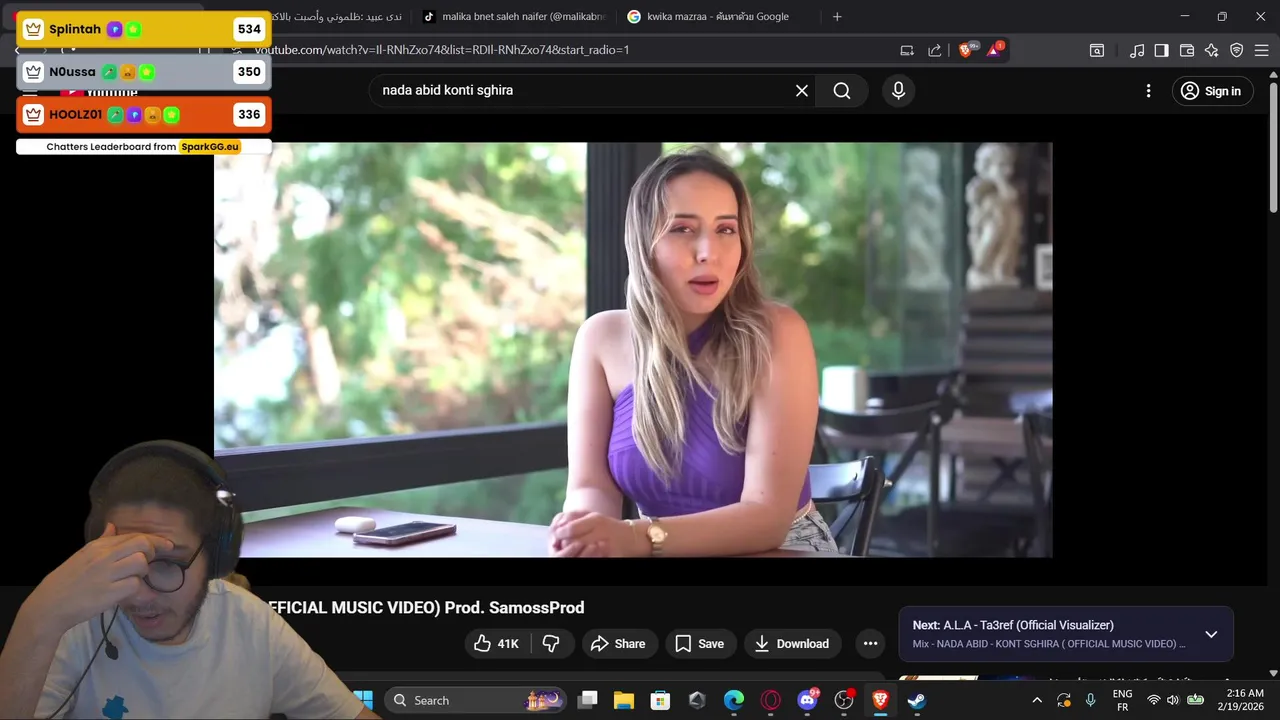The image size is (1280, 720).
Task: Open File Explorer from the taskbar
Action: [624, 700]
